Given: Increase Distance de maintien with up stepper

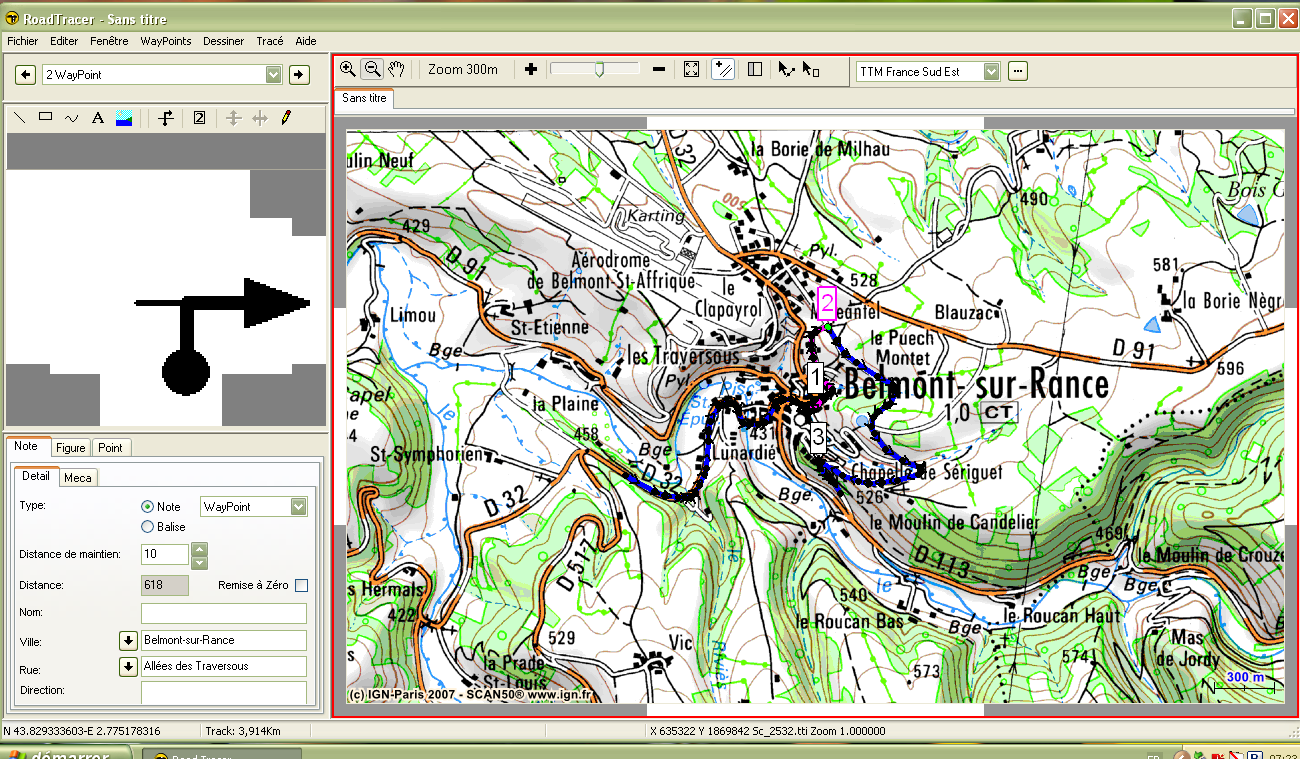Looking at the screenshot, I should pyautogui.click(x=199, y=548).
